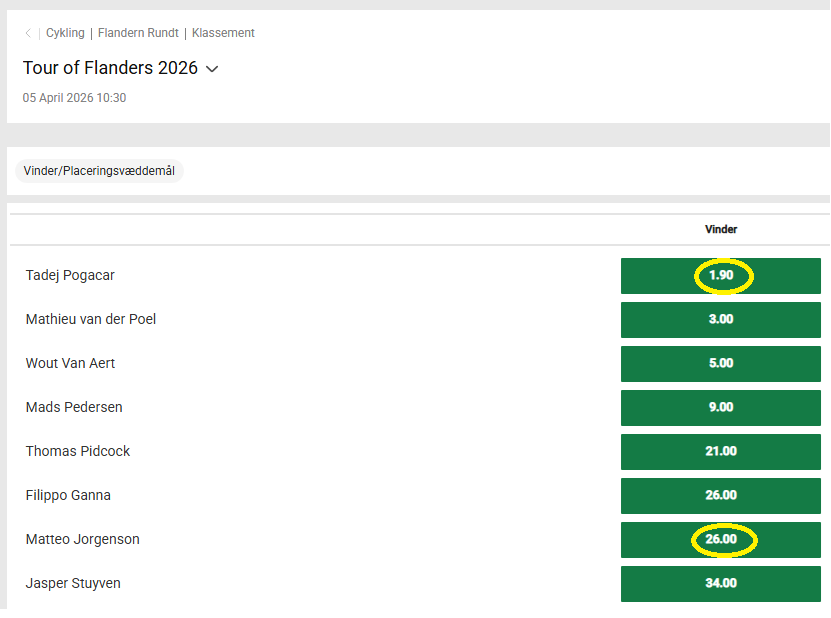Click the Mads Pedersen rider name
This screenshot has width=831, height=618.
click(x=74, y=407)
